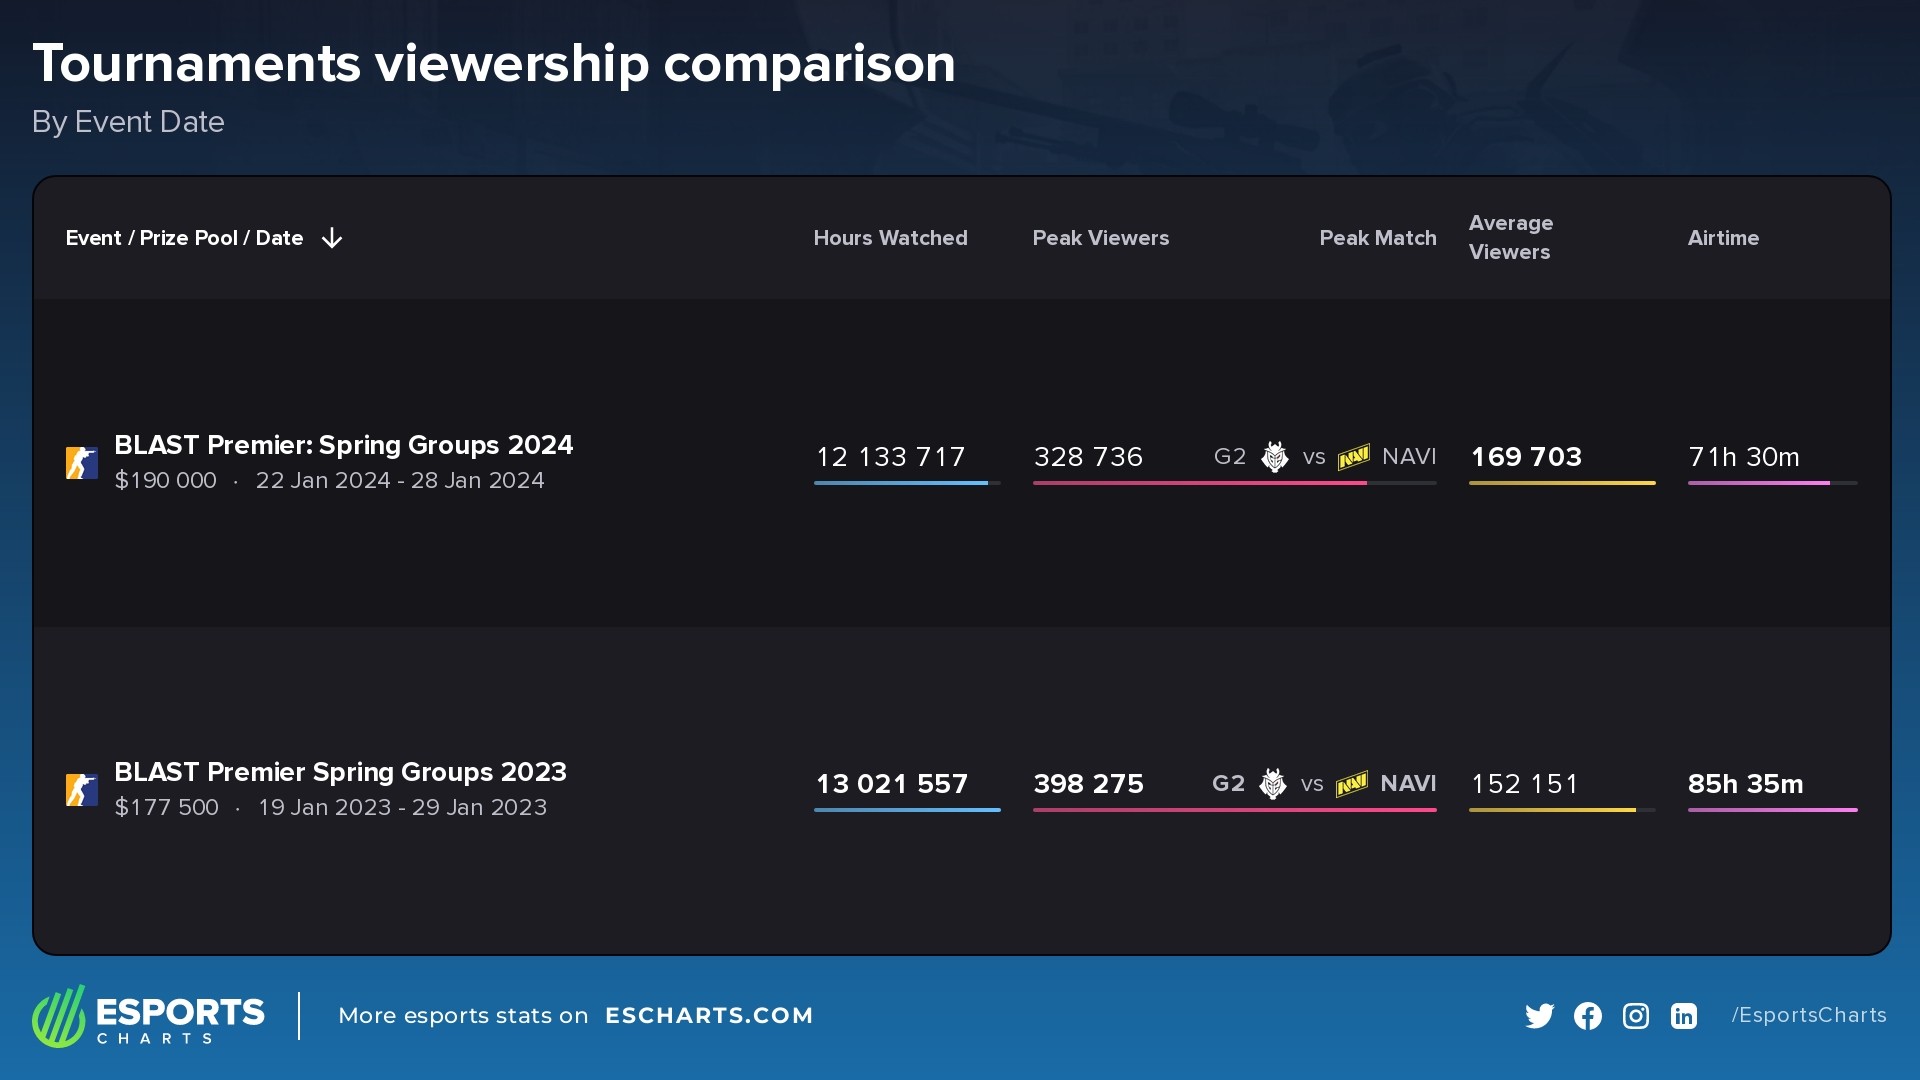The height and width of the screenshot is (1080, 1920).
Task: Open Esports Charts LinkedIn page
Action: [1683, 1015]
